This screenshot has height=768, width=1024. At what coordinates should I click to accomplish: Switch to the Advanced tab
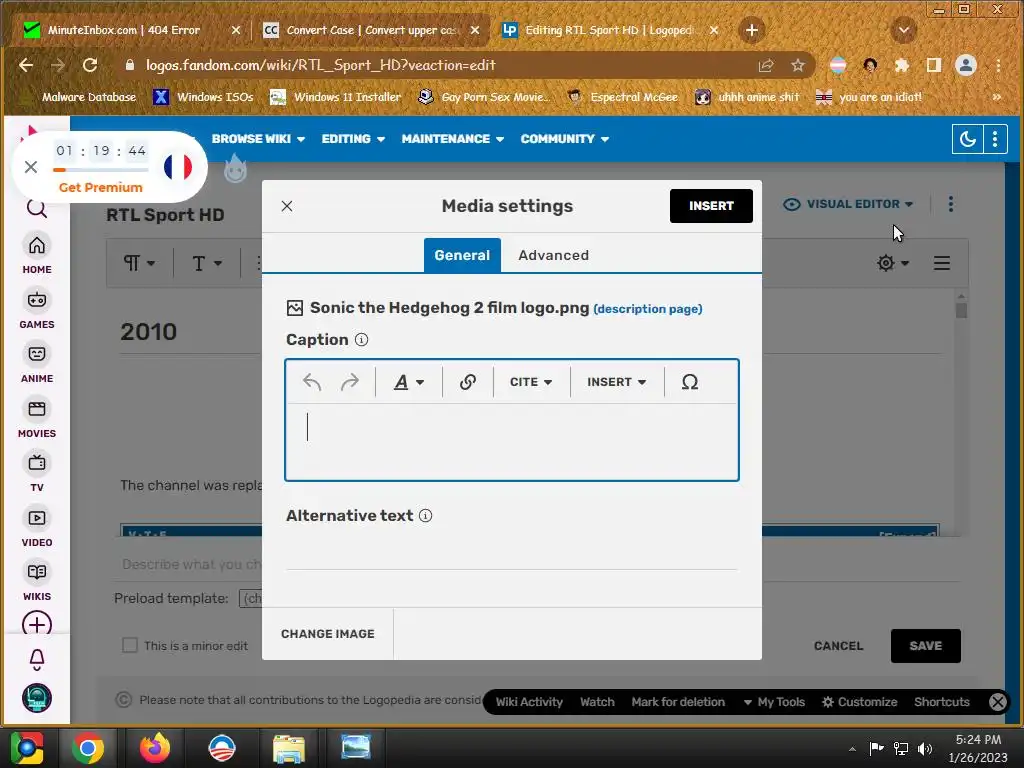tap(553, 255)
